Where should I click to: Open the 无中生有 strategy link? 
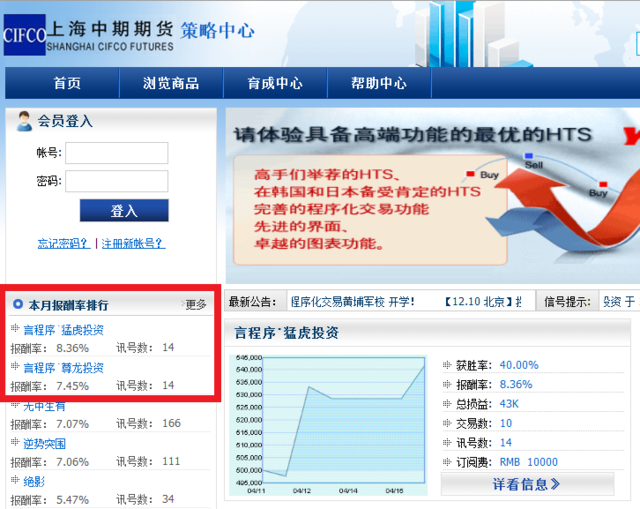(x=44, y=406)
